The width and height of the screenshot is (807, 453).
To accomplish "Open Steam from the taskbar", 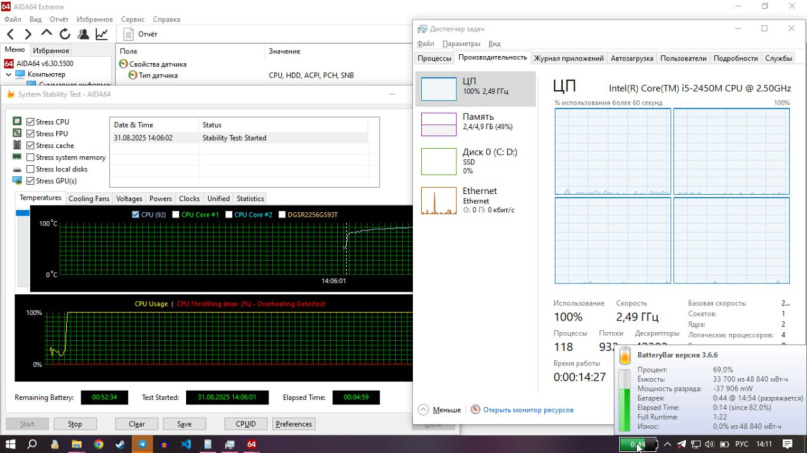I will pyautogui.click(x=120, y=444).
